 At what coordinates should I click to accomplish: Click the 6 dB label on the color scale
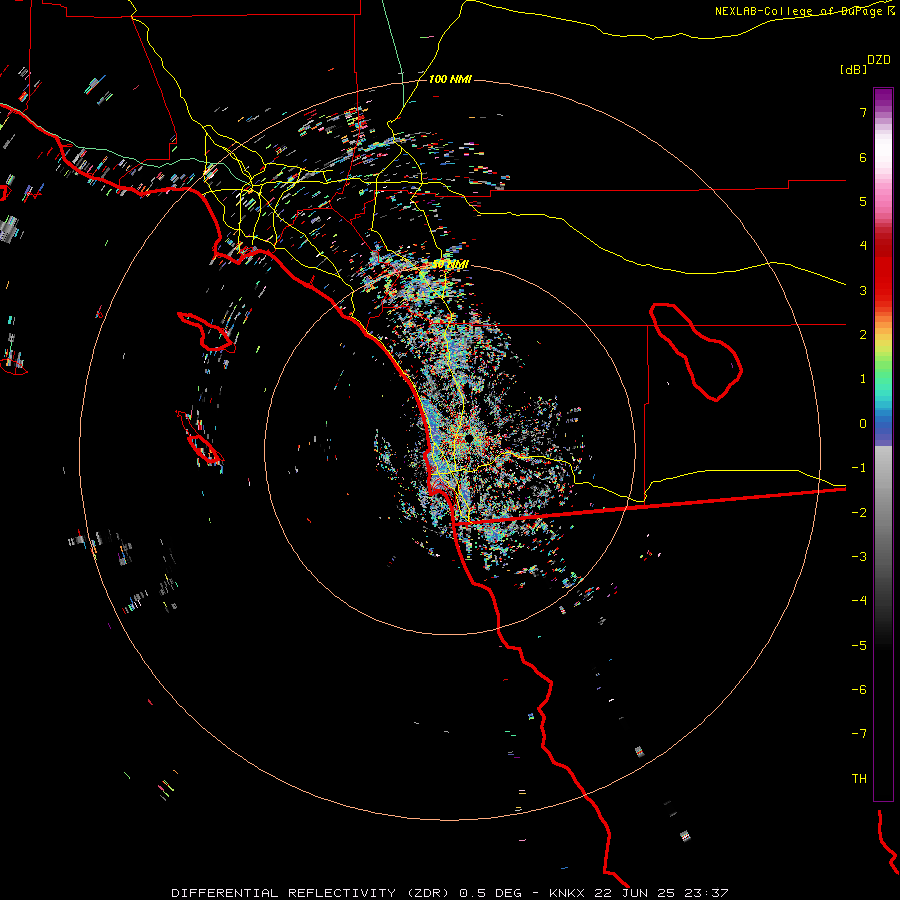863,157
